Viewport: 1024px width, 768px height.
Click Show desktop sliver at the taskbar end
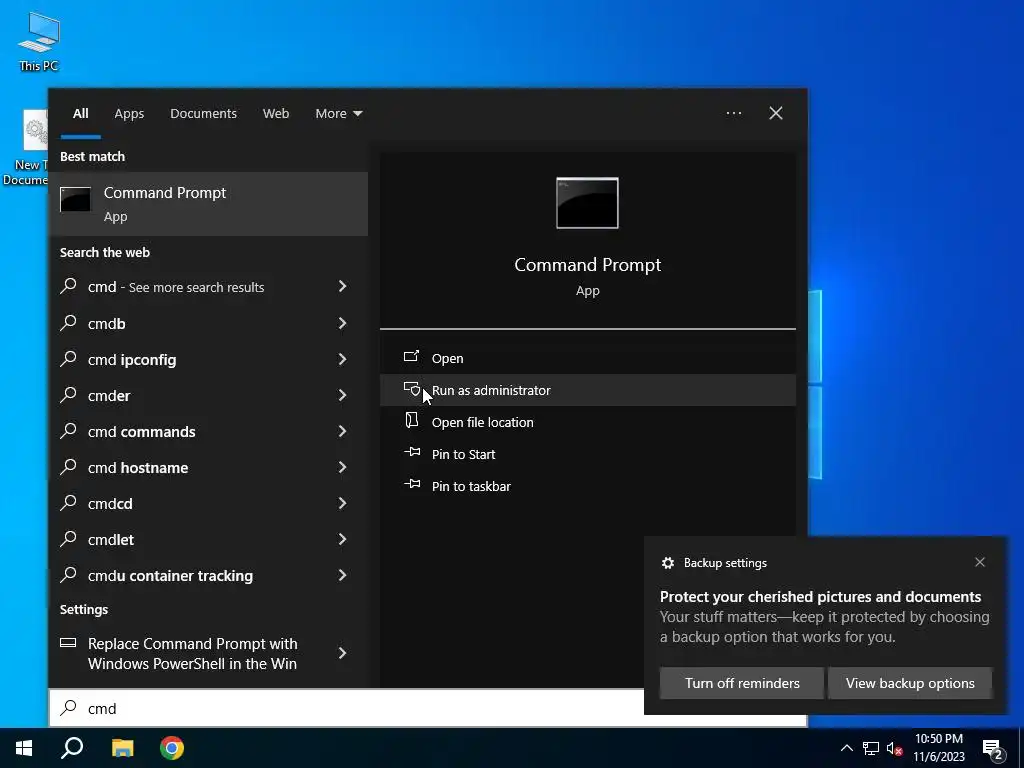coord(1021,748)
